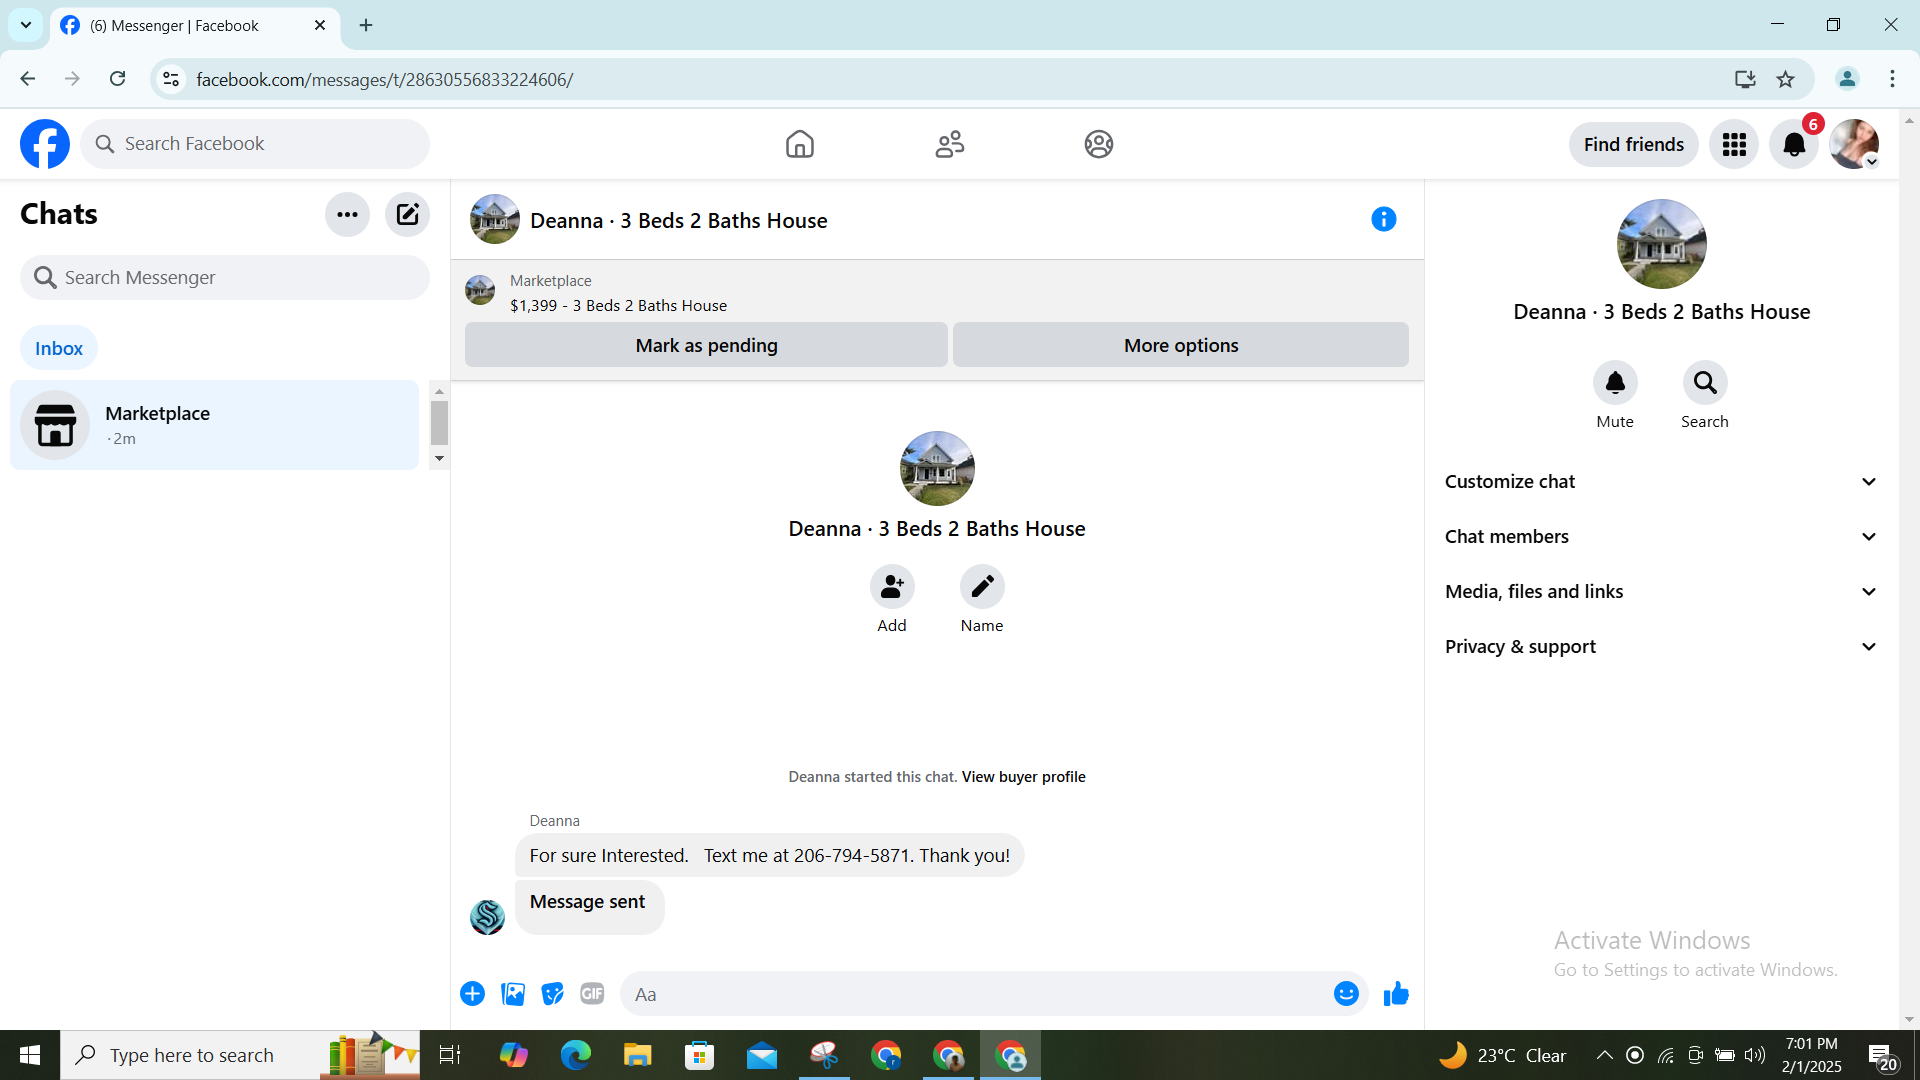This screenshot has height=1080, width=1920.
Task: Toggle the conversation information panel
Action: coord(1383,220)
